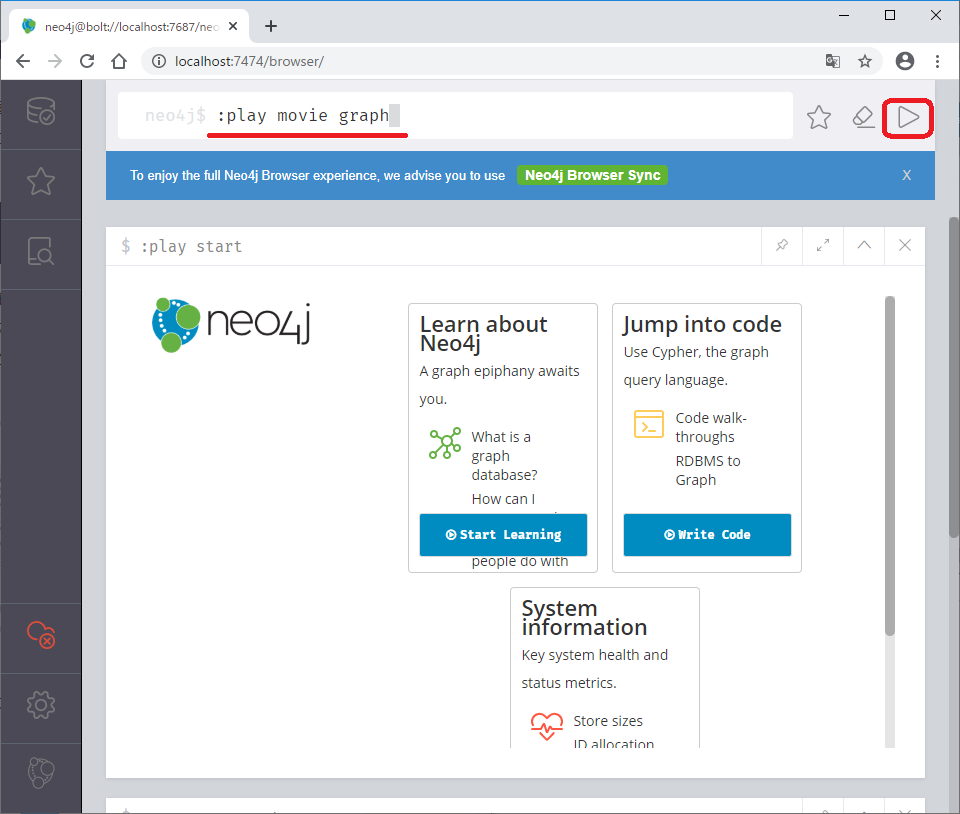Click the $ :play start frame title

click(182, 247)
